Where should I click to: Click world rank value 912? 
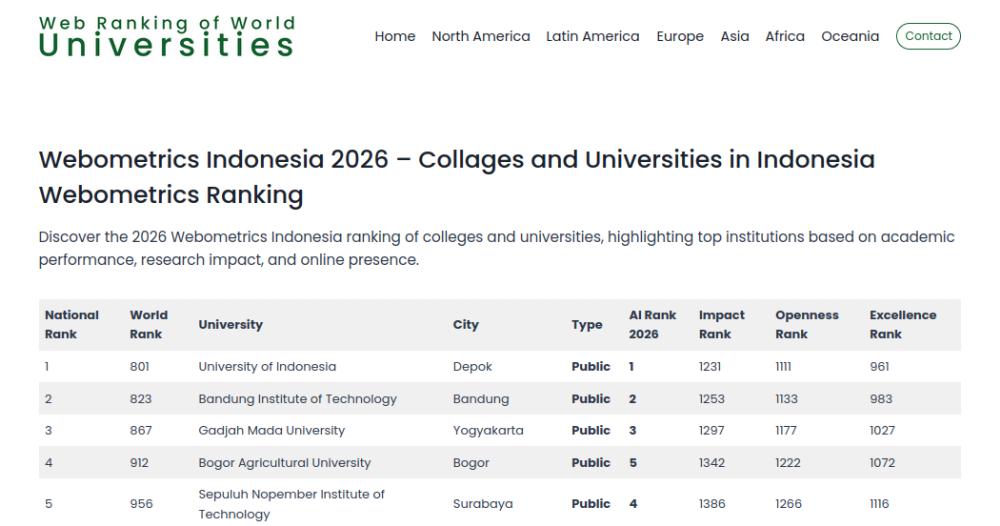(x=139, y=463)
